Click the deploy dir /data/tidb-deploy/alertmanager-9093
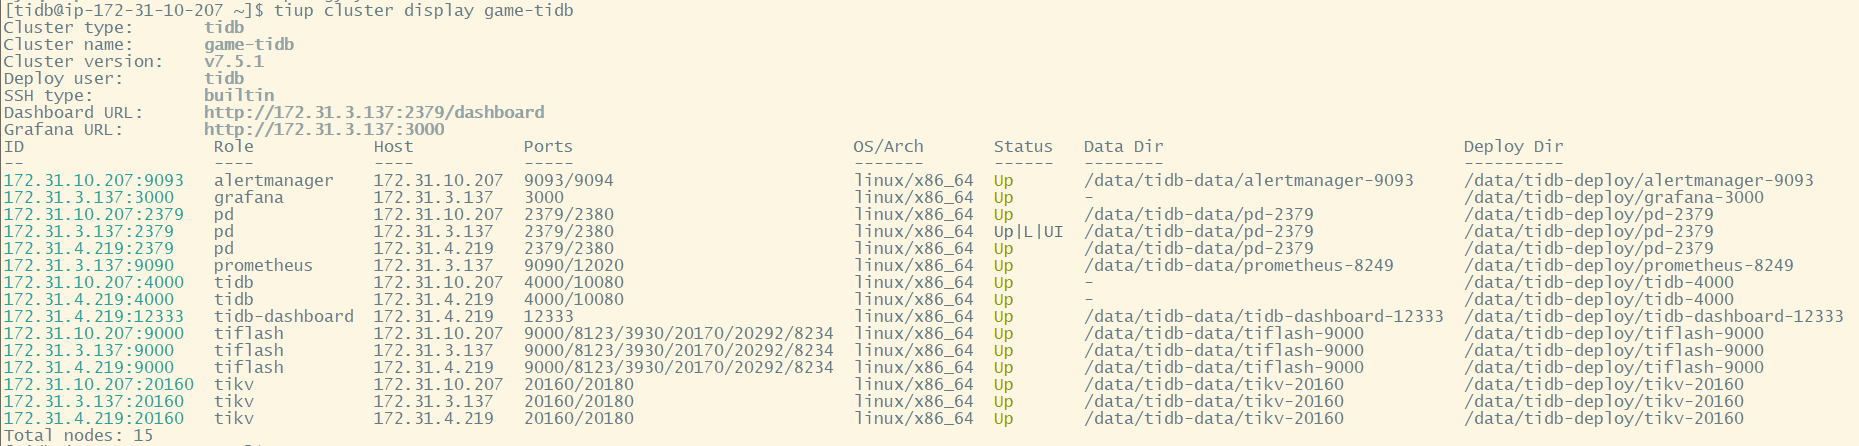This screenshot has width=1859, height=446. (x=1639, y=180)
